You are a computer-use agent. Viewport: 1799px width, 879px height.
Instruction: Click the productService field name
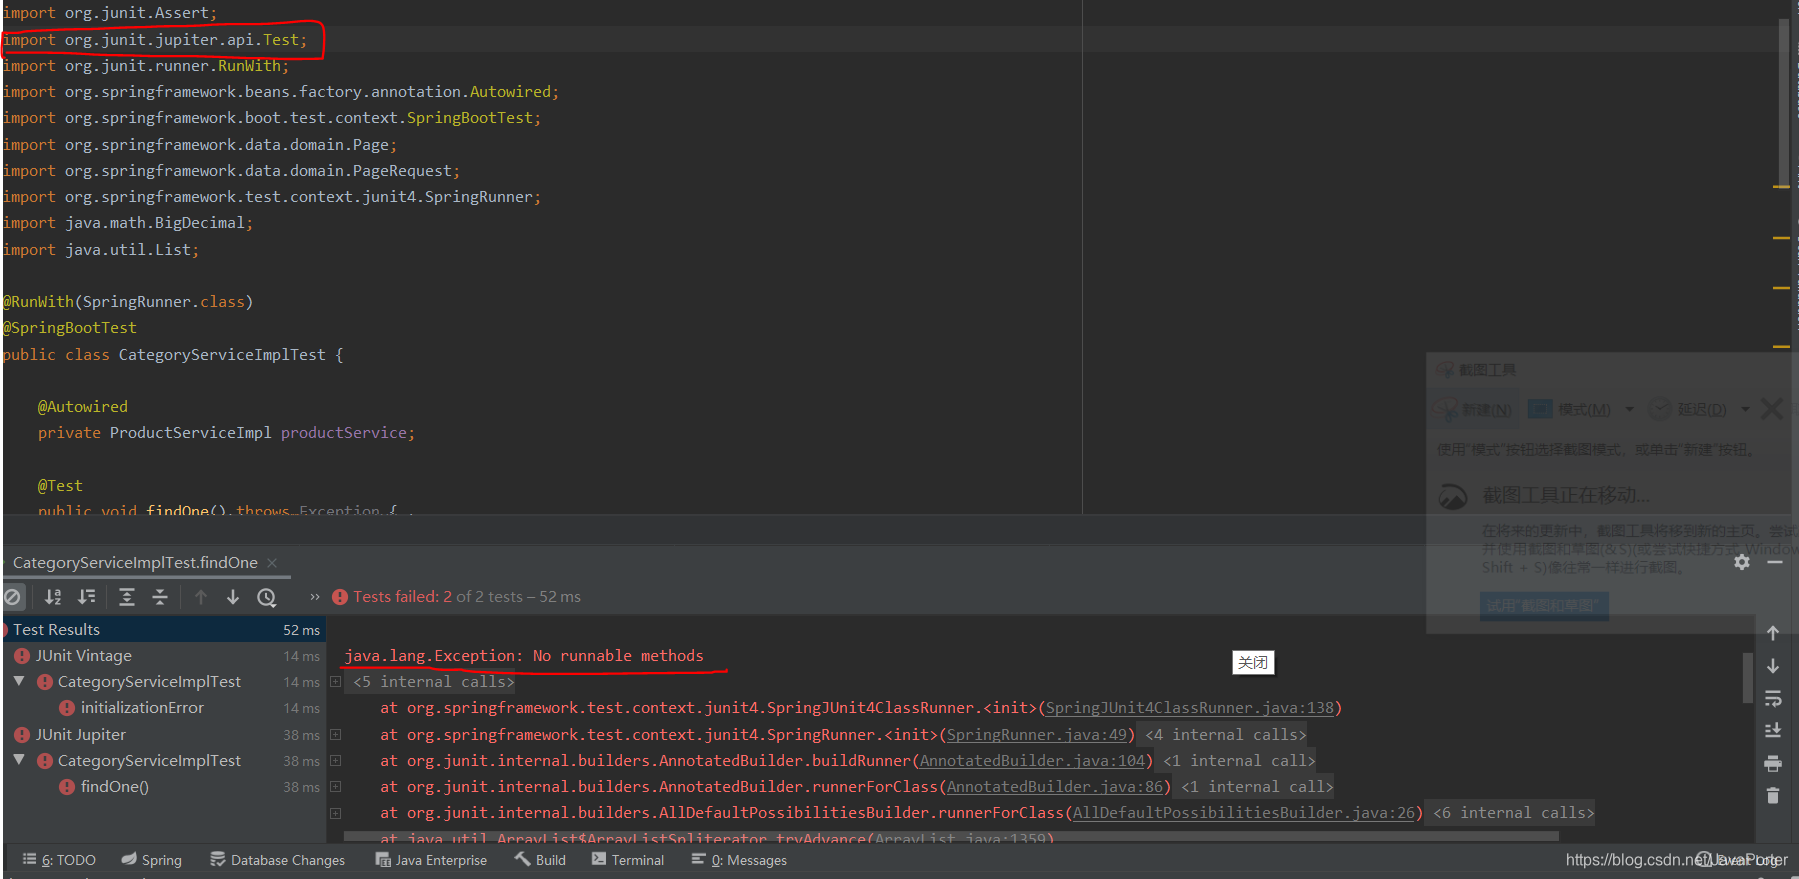point(344,433)
